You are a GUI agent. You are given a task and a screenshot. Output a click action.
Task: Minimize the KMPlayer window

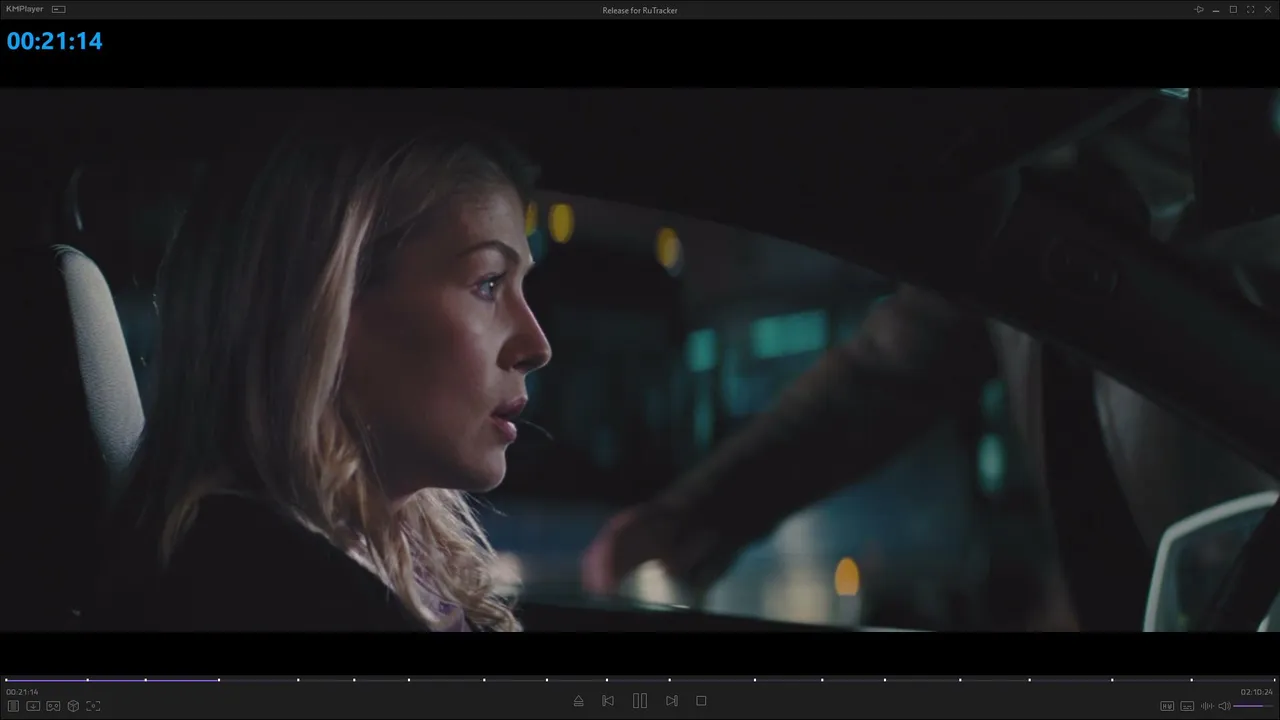(1216, 9)
